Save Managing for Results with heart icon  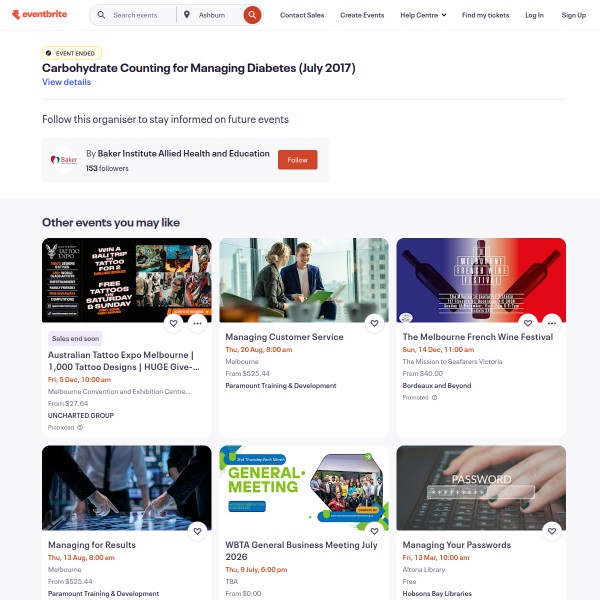pos(197,531)
